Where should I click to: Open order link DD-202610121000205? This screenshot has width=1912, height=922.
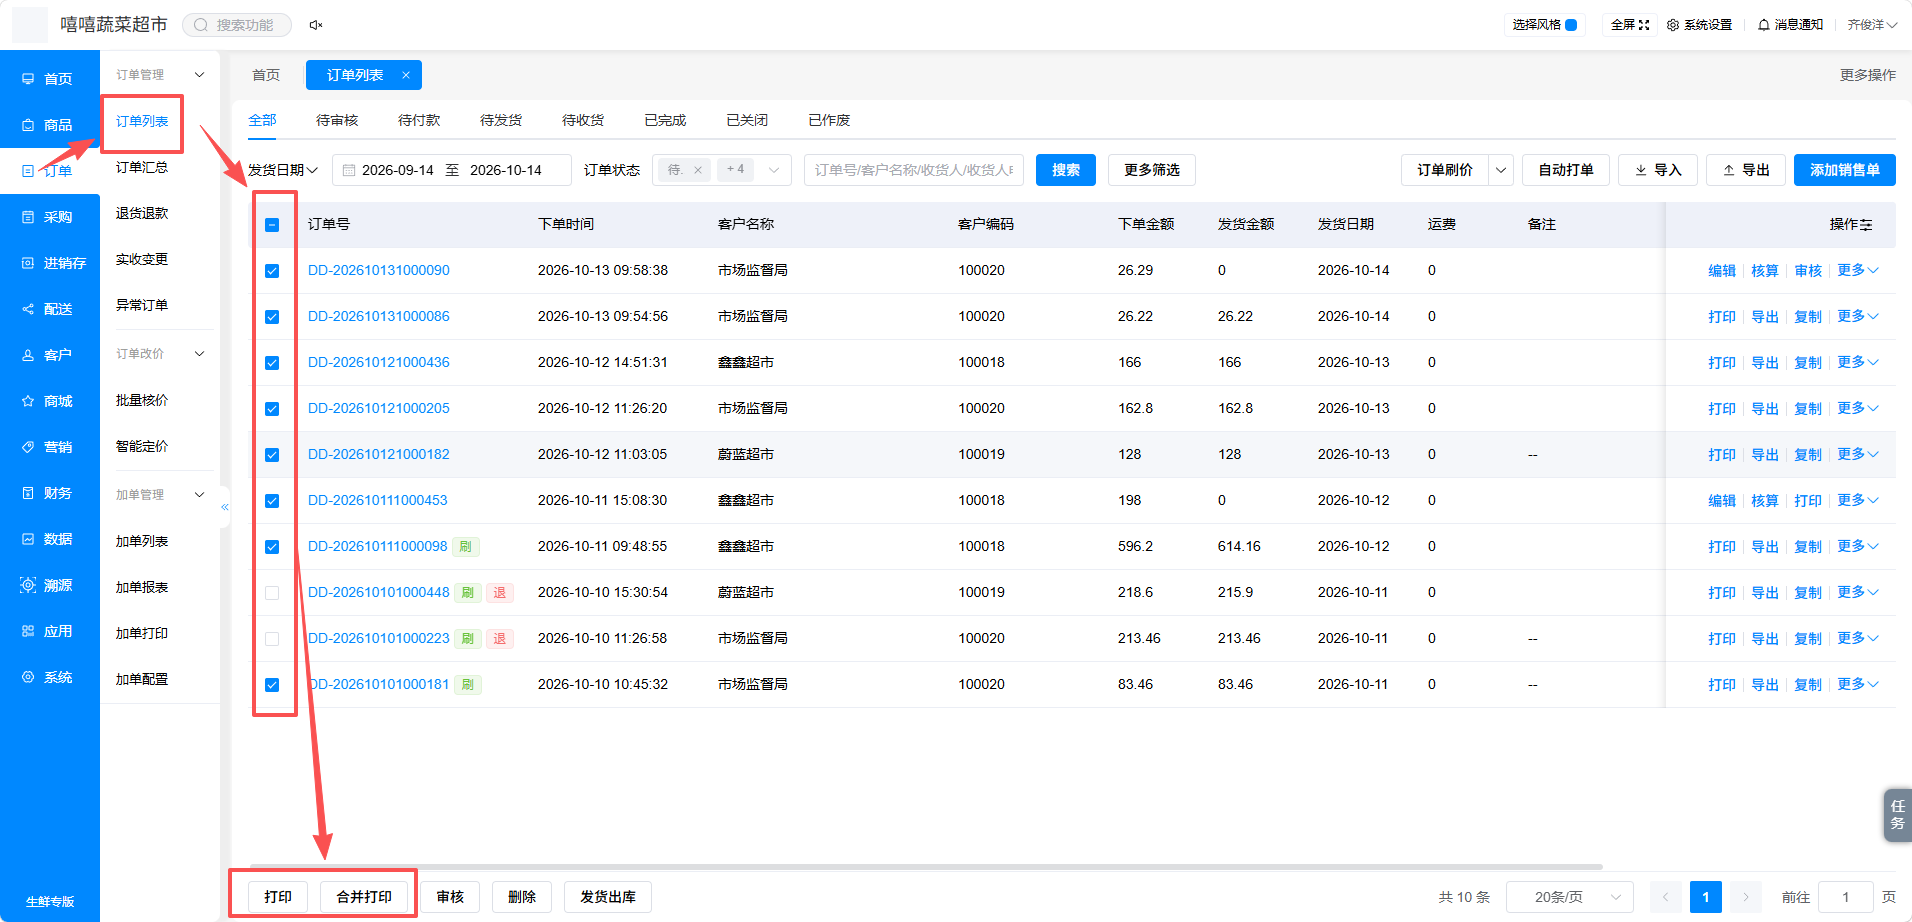coord(379,408)
